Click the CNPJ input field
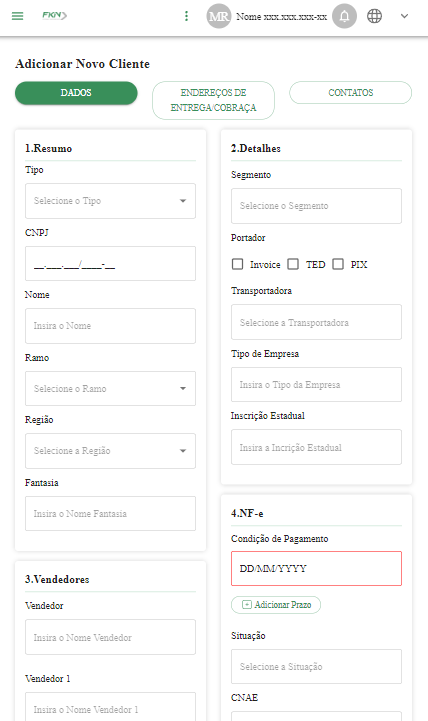 (x=110, y=263)
